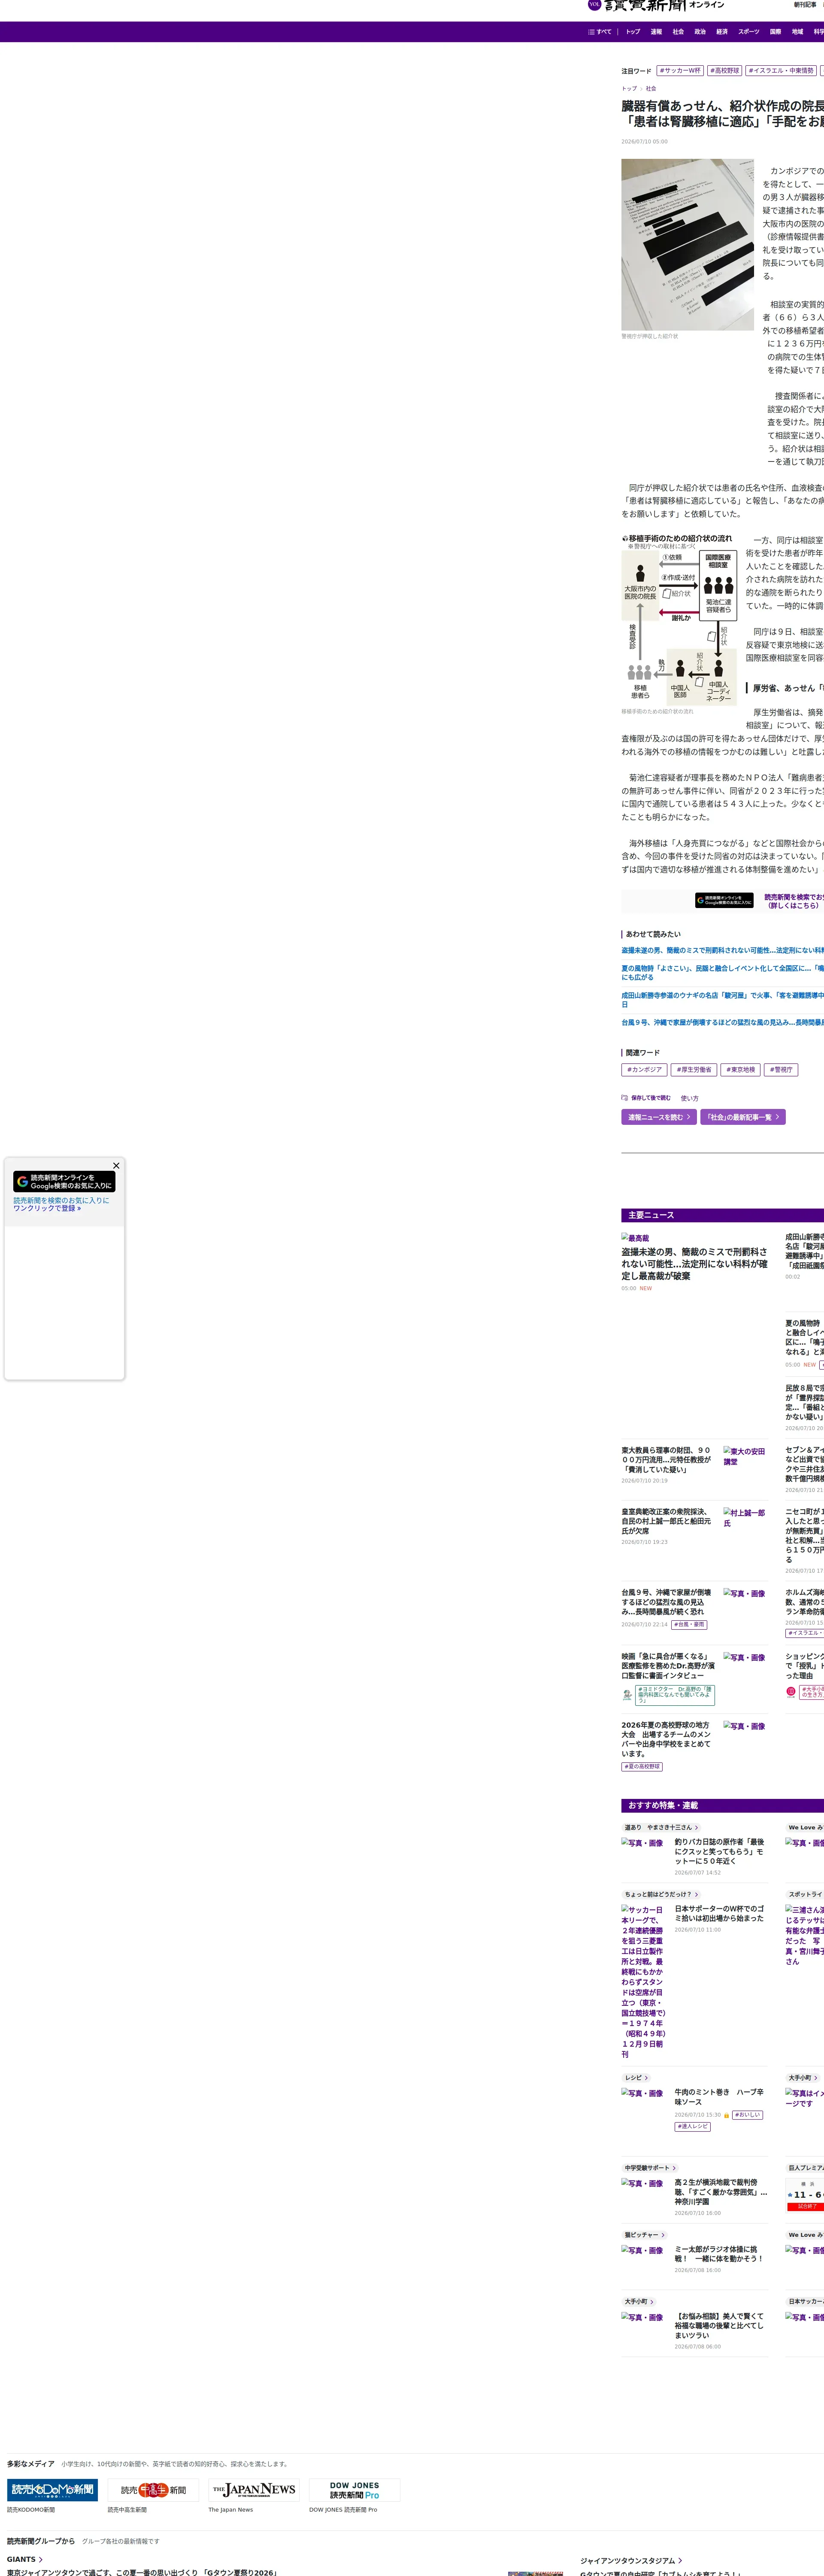The height and width of the screenshot is (2576, 824).
Task: Select the 地域 navigation tab
Action: coord(797,32)
